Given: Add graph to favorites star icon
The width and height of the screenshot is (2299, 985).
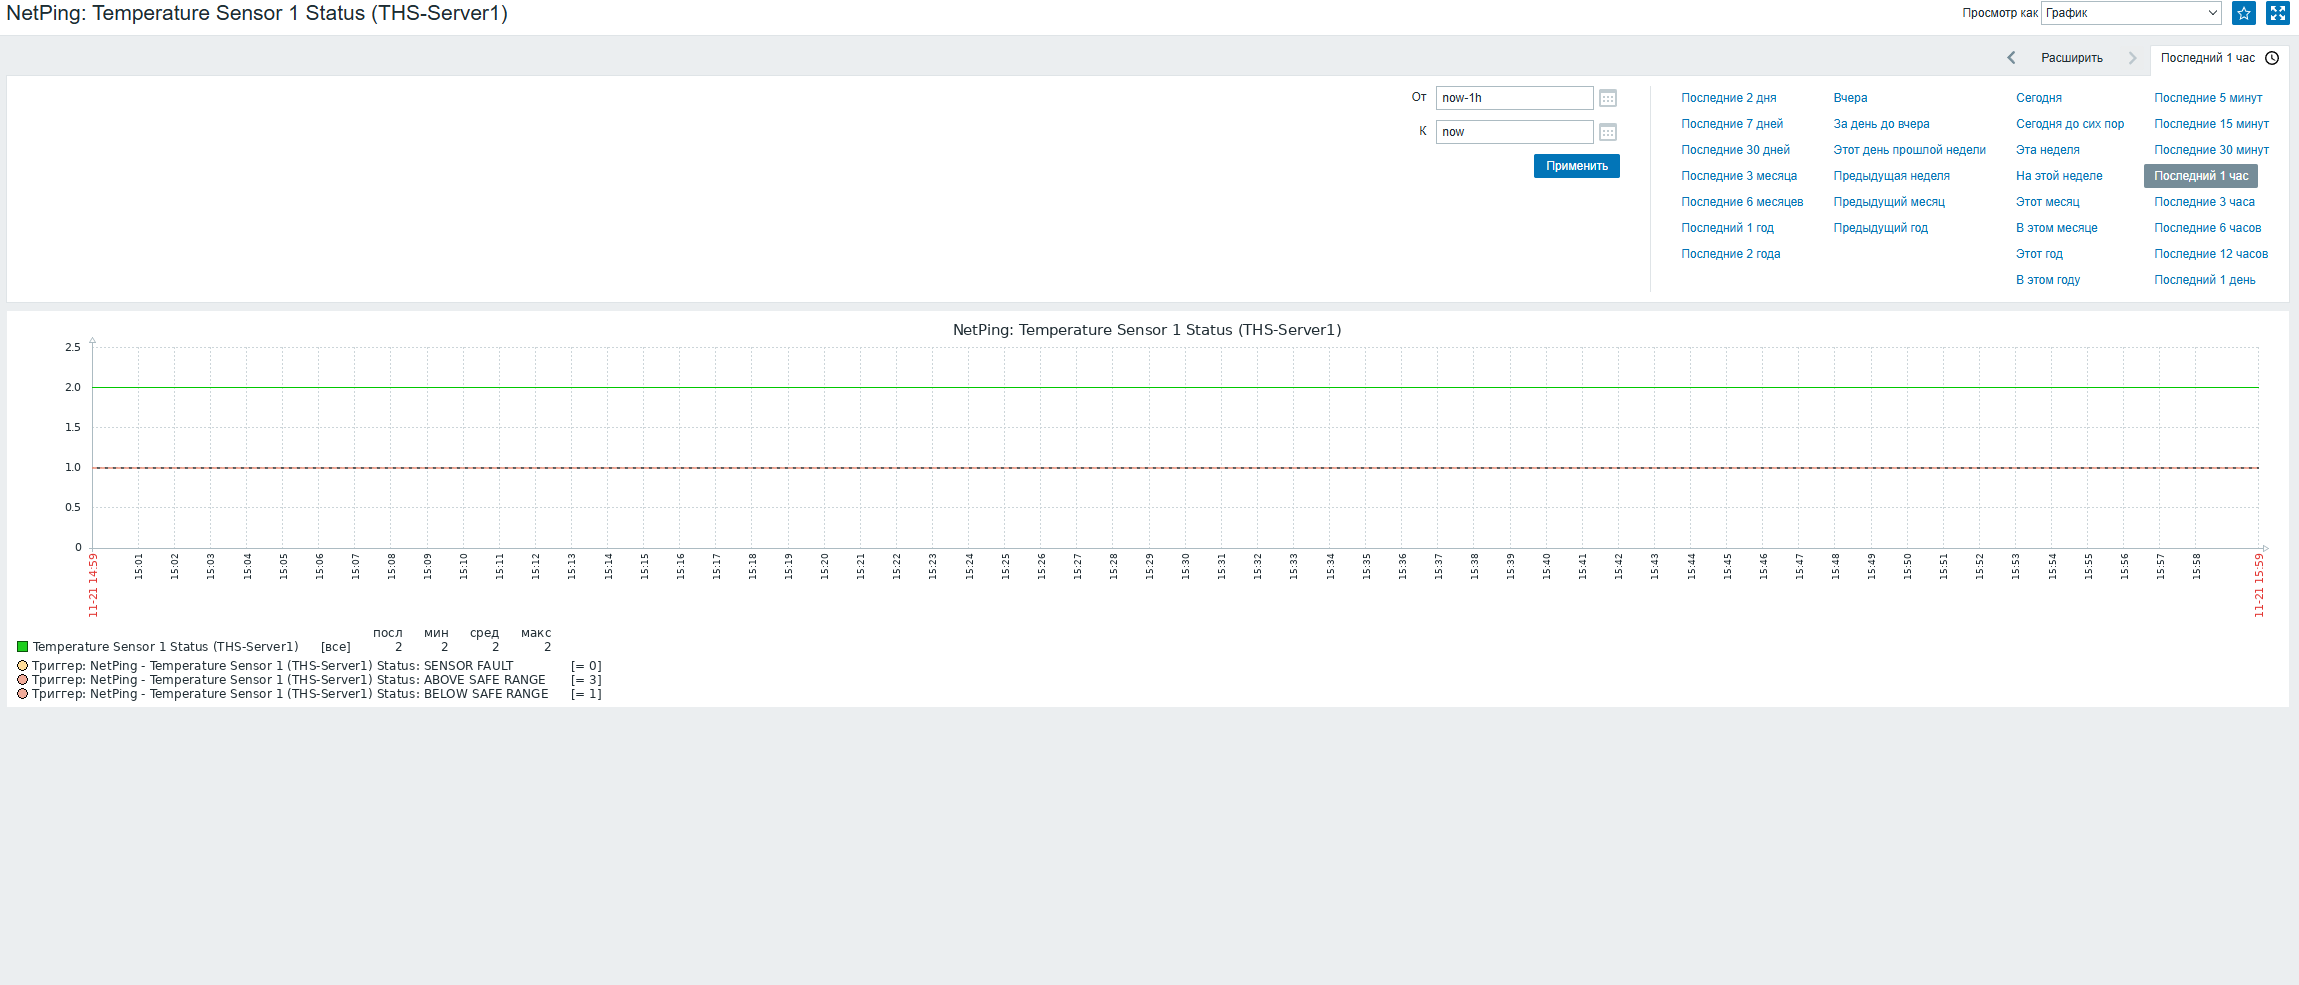Looking at the screenshot, I should pyautogui.click(x=2243, y=13).
